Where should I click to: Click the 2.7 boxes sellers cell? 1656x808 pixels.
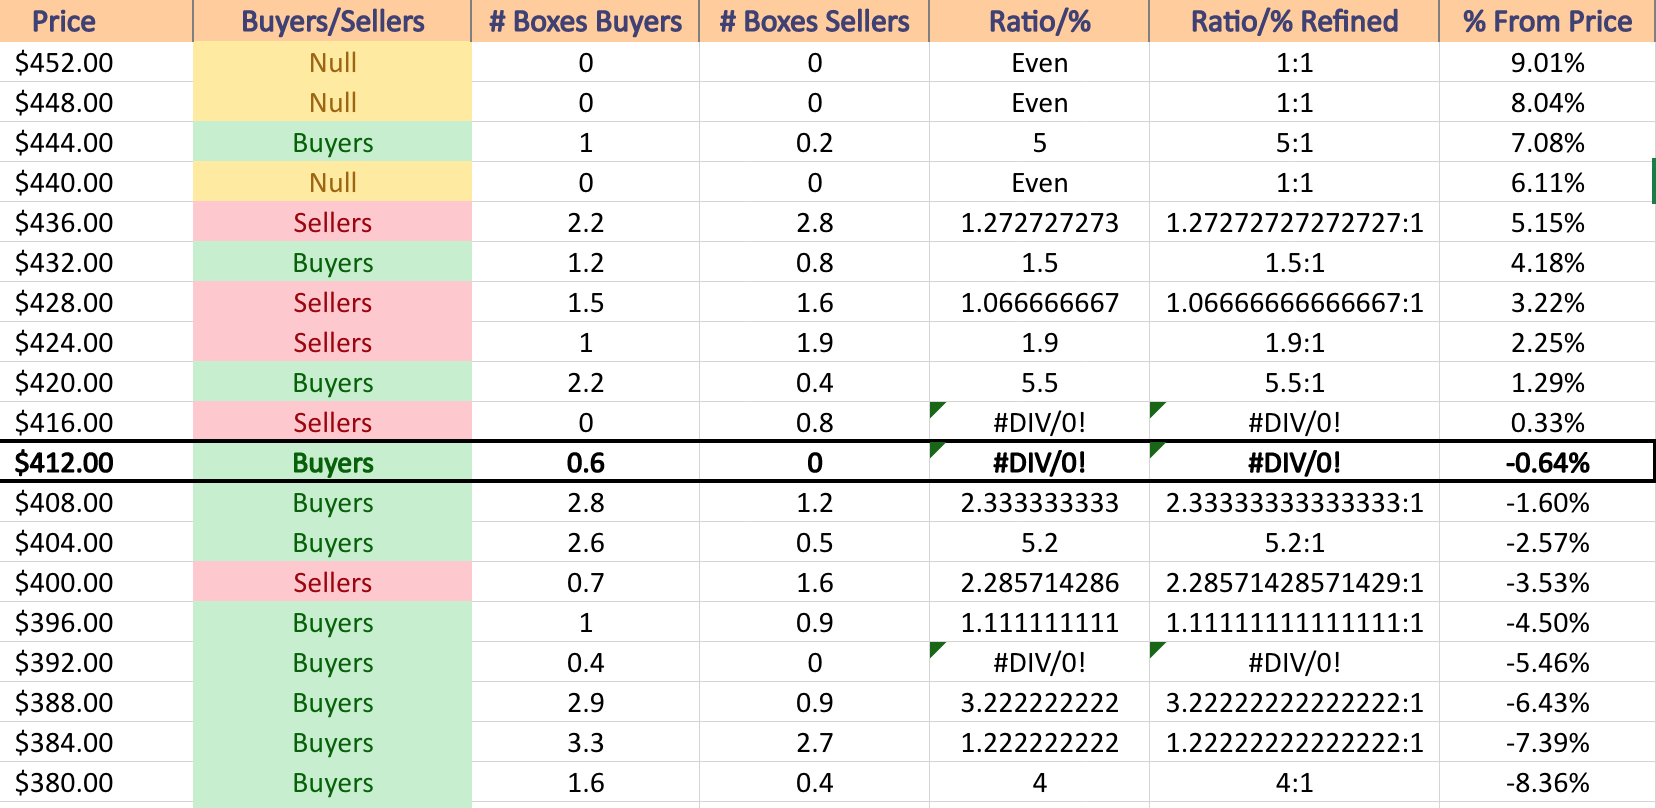(x=814, y=742)
